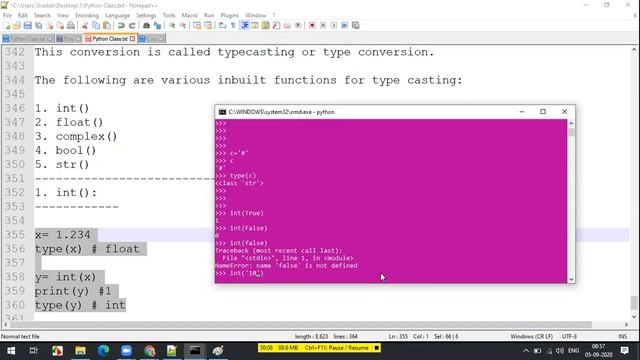Click the Zoom In icon
The width and height of the screenshot is (640, 360).
(x=172, y=26)
